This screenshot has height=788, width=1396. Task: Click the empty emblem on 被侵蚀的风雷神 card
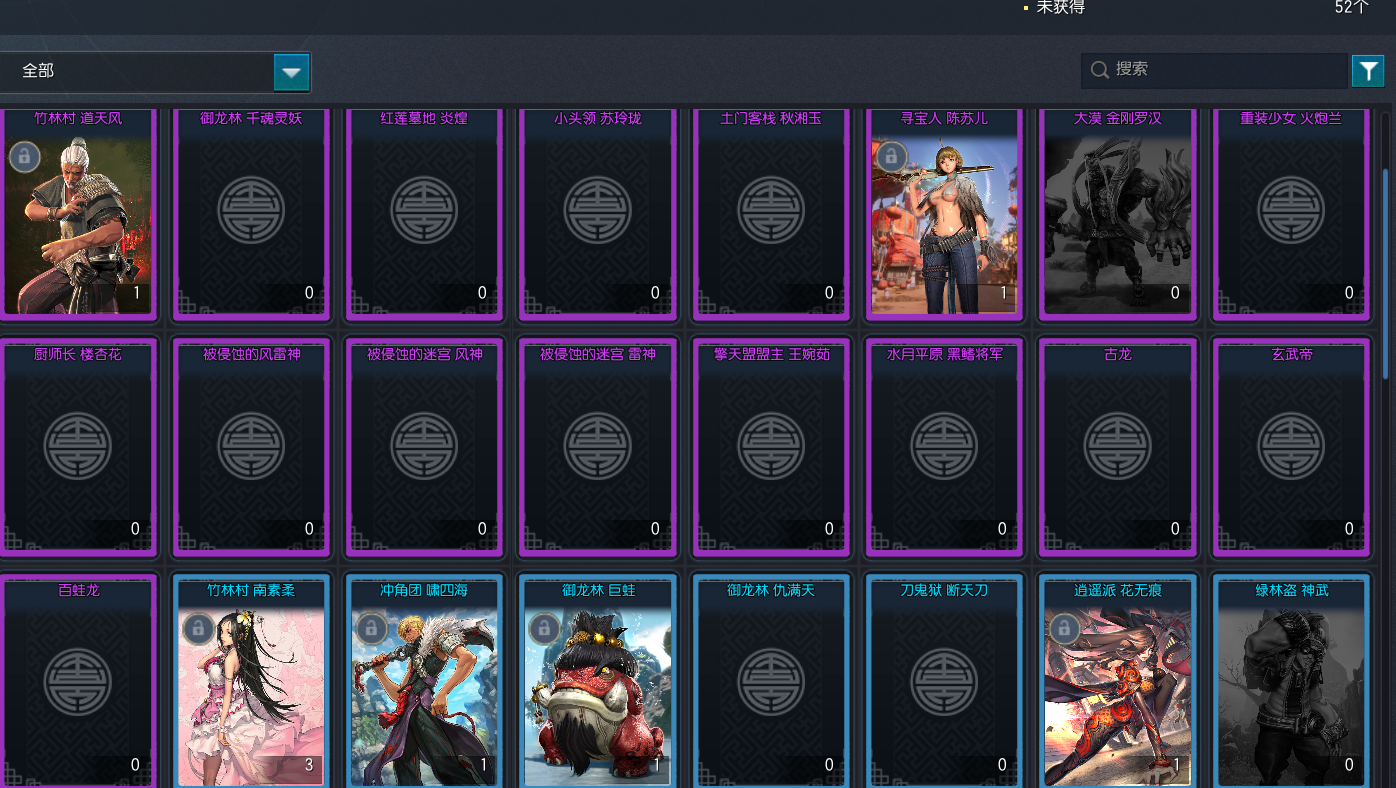[251, 446]
